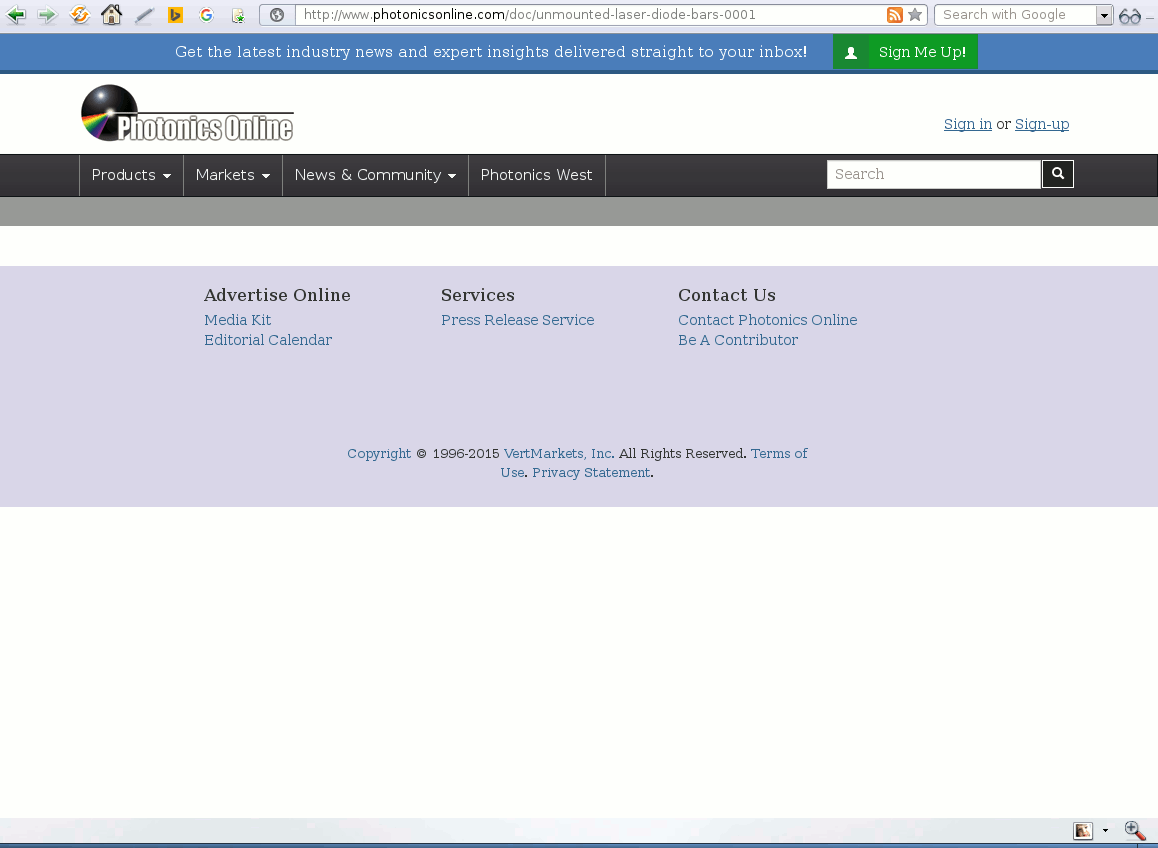Open the Contact Photonics Online link
1158x848 pixels.
point(768,320)
